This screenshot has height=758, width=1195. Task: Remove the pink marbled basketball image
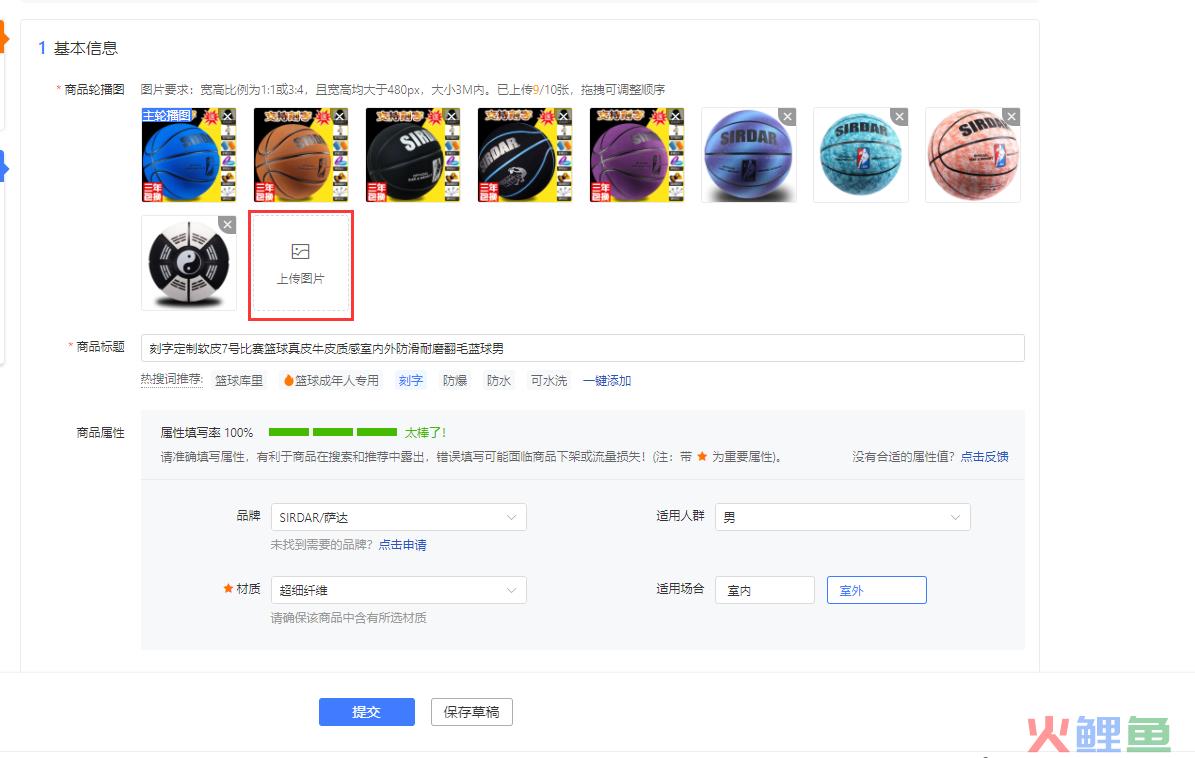tap(1011, 117)
